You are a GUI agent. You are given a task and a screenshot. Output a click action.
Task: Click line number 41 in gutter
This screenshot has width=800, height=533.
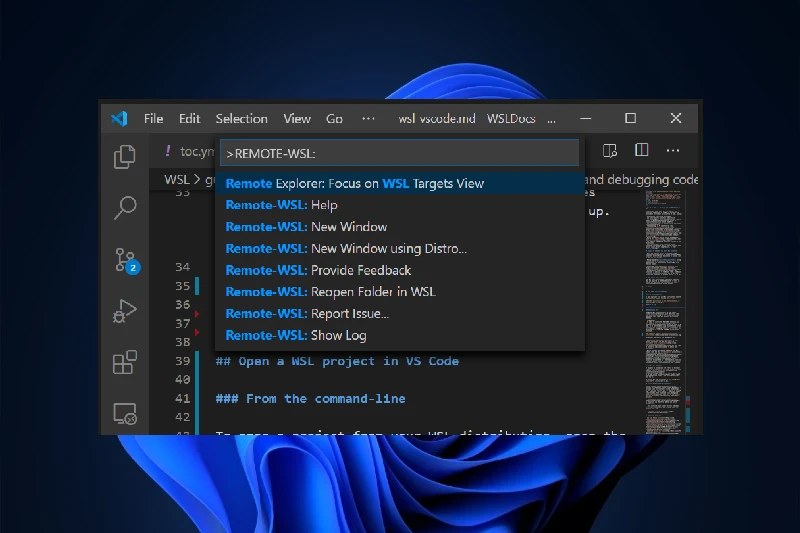tap(183, 398)
